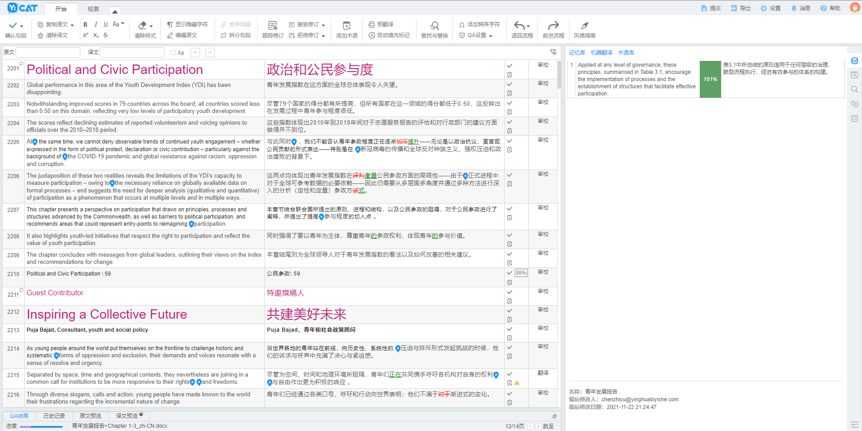The width and height of the screenshot is (862, 431).
Task: Click the 原文 source search input field
Action: (x=48, y=53)
